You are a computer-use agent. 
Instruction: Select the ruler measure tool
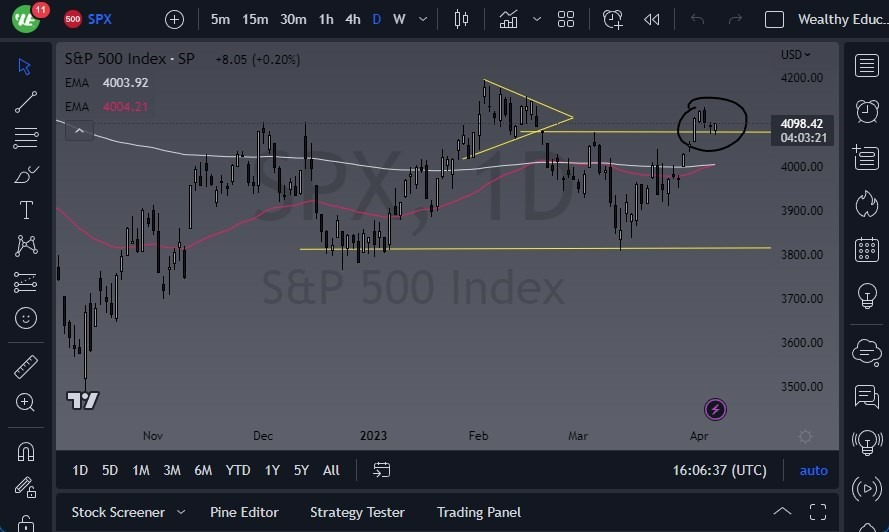click(x=26, y=367)
